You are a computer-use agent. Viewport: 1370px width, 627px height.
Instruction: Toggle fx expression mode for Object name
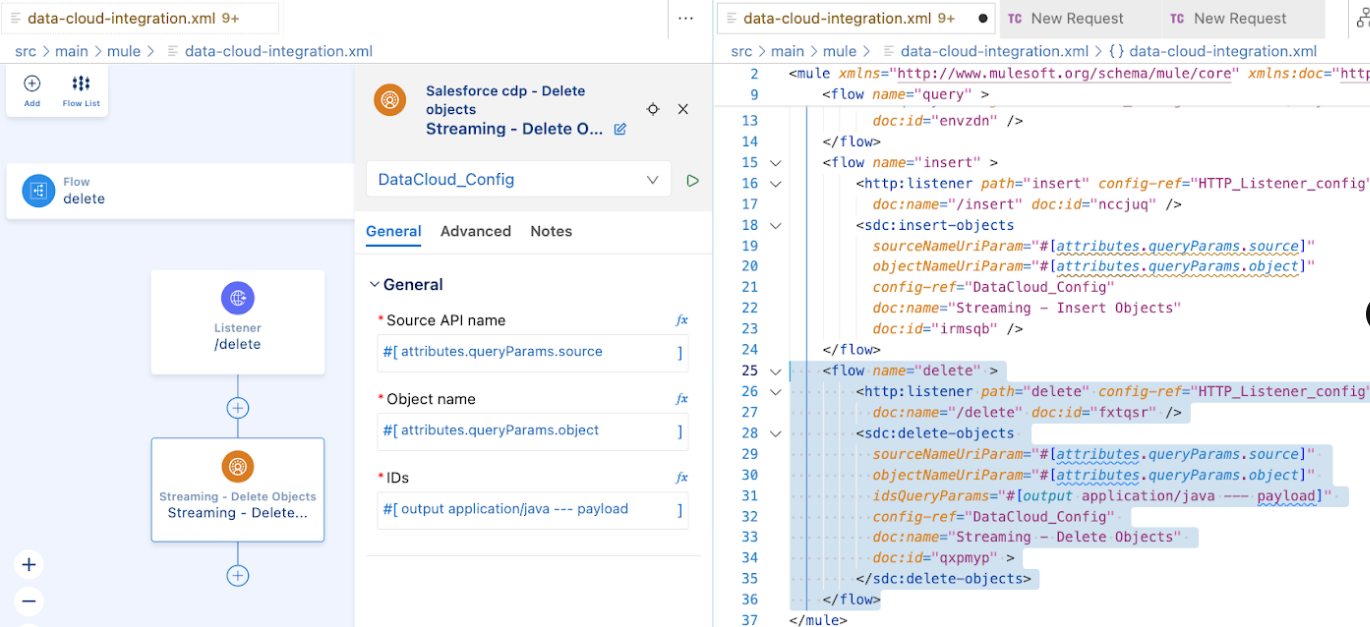(x=681, y=399)
